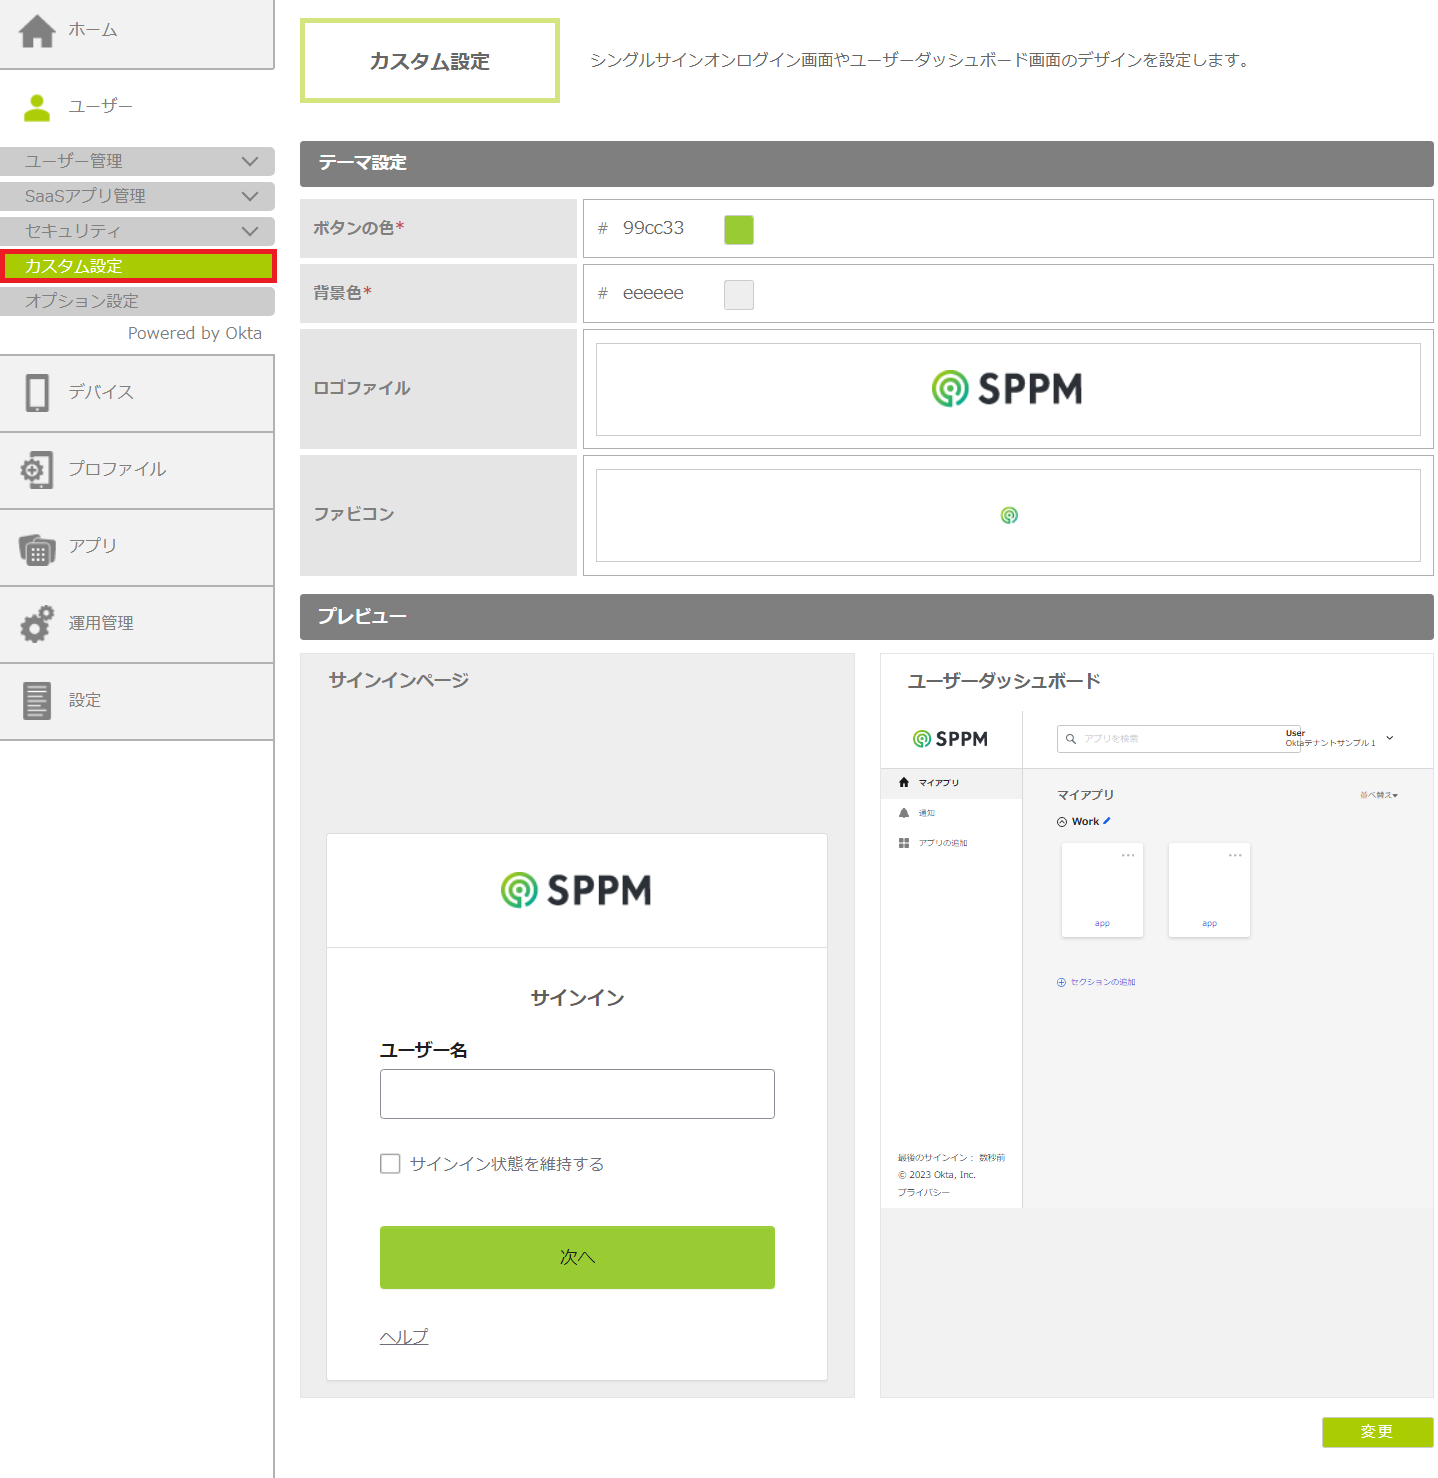This screenshot has width=1438, height=1478.
Task: Open the 並べ替え sort dropdown
Action: (x=1379, y=795)
